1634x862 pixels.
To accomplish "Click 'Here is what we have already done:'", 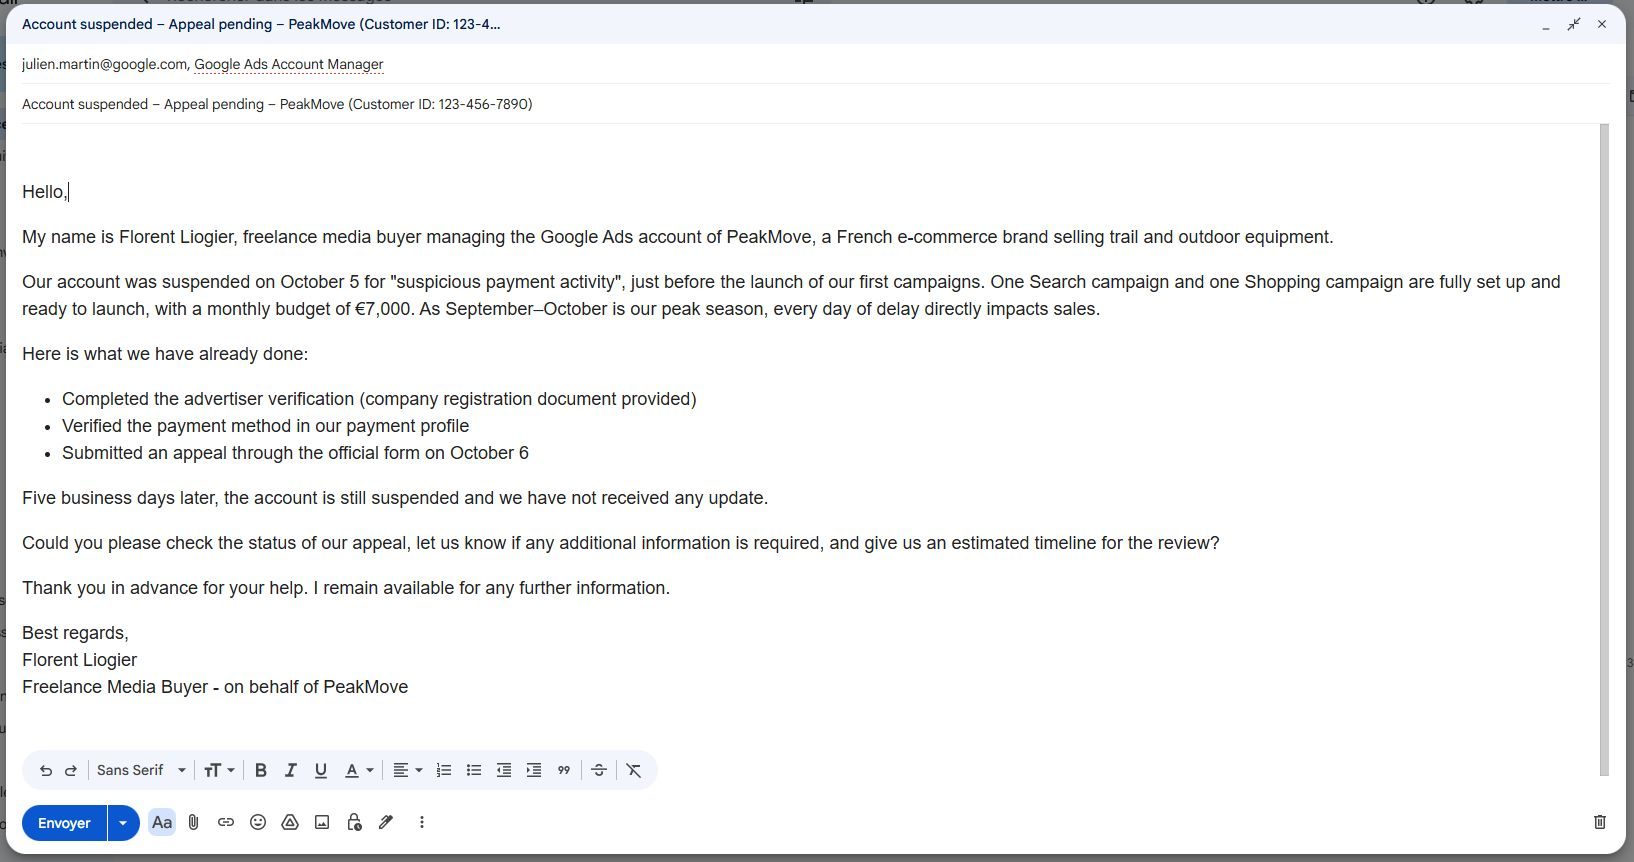I will coord(165,354).
